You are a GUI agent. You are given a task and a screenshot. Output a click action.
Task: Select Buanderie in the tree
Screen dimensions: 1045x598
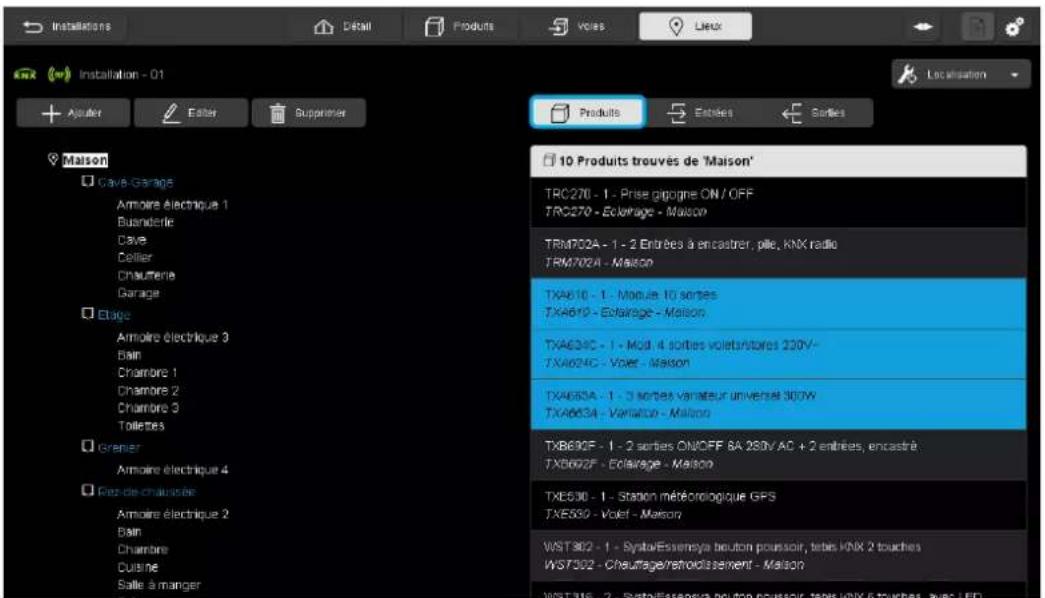145,222
